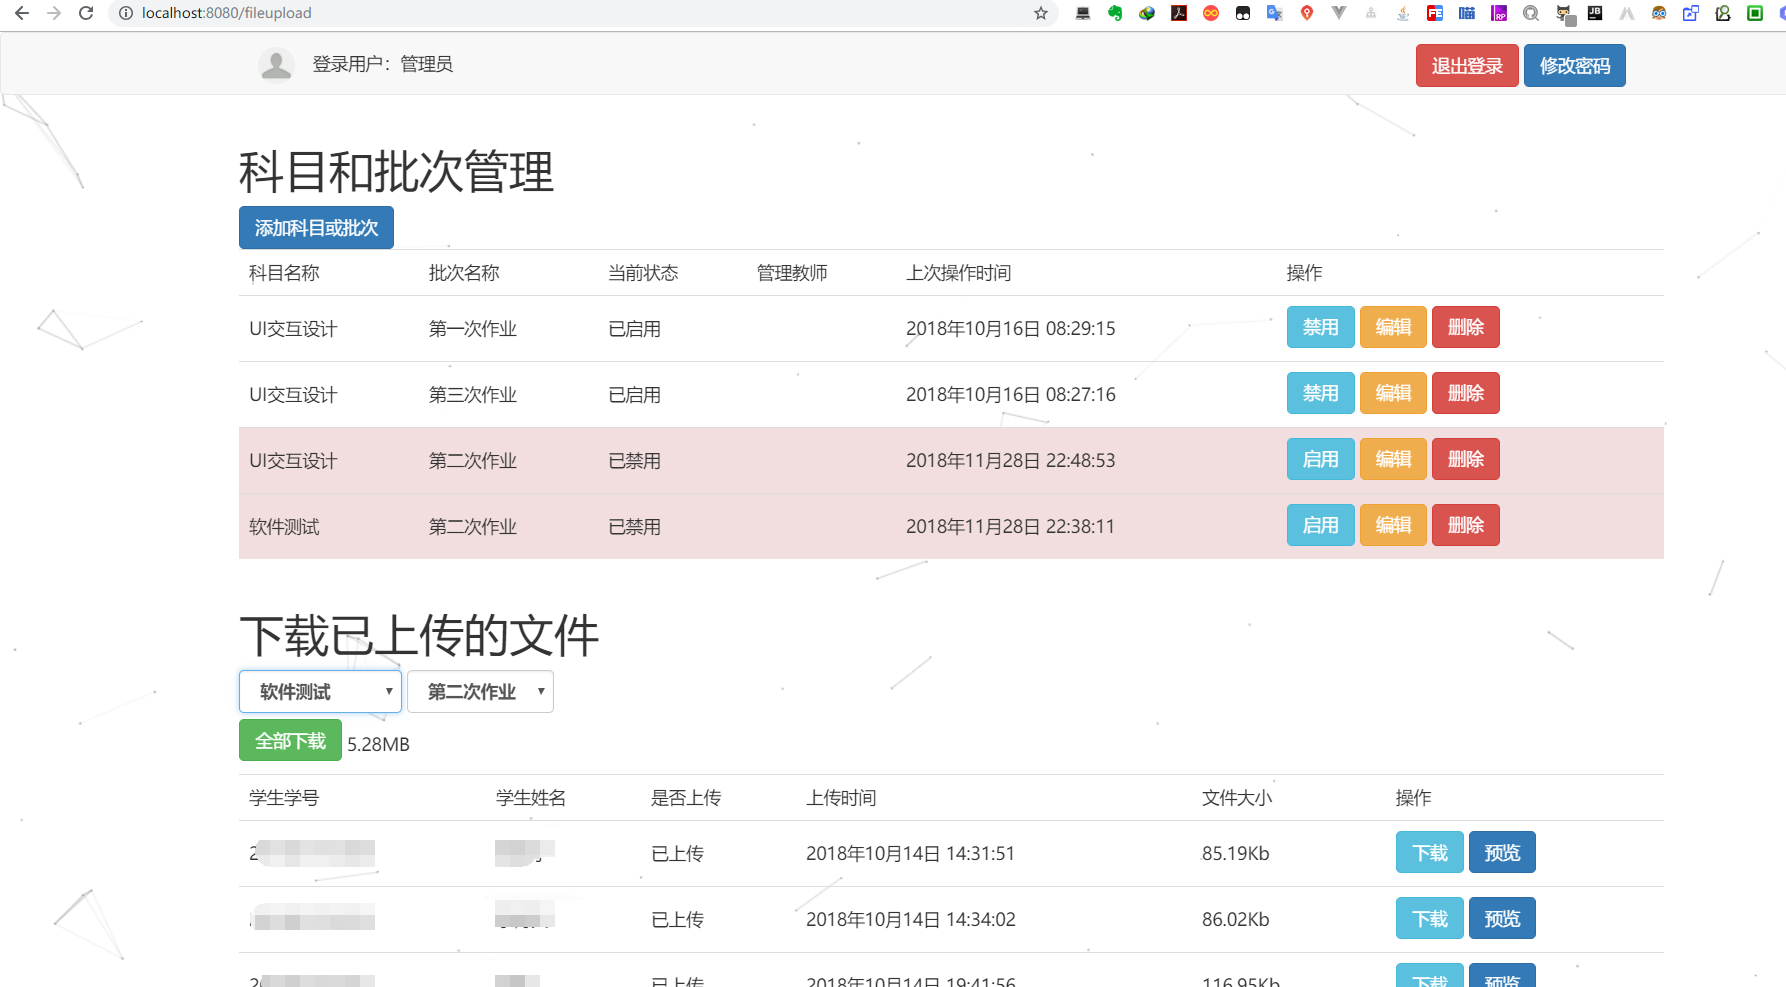Screen dimensions: 1786x987
Task: Open the 第二次作业 batch dropdown
Action: coord(480,691)
